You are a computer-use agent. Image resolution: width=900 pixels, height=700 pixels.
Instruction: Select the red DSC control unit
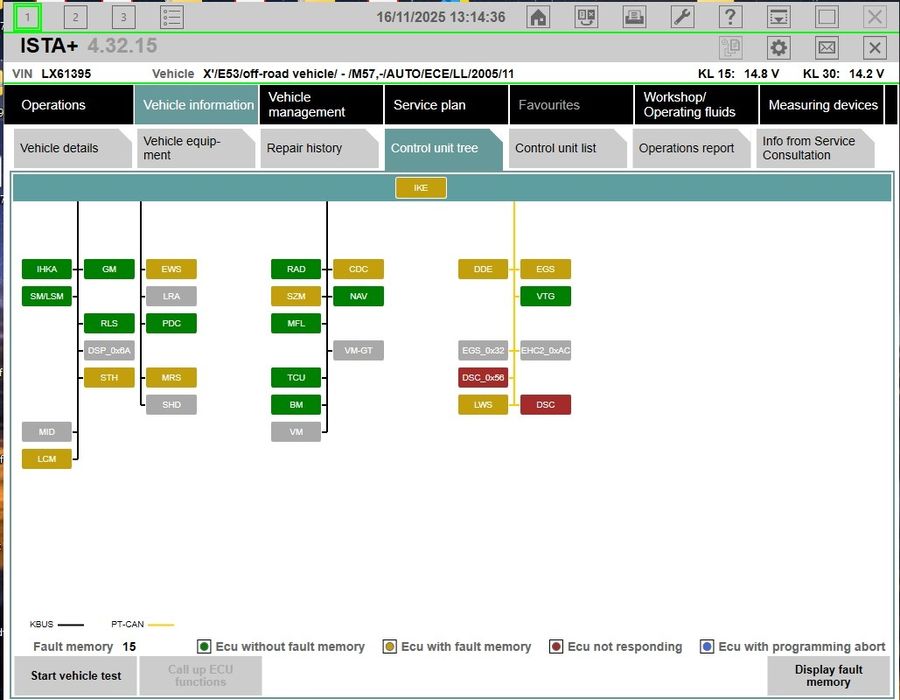click(545, 405)
